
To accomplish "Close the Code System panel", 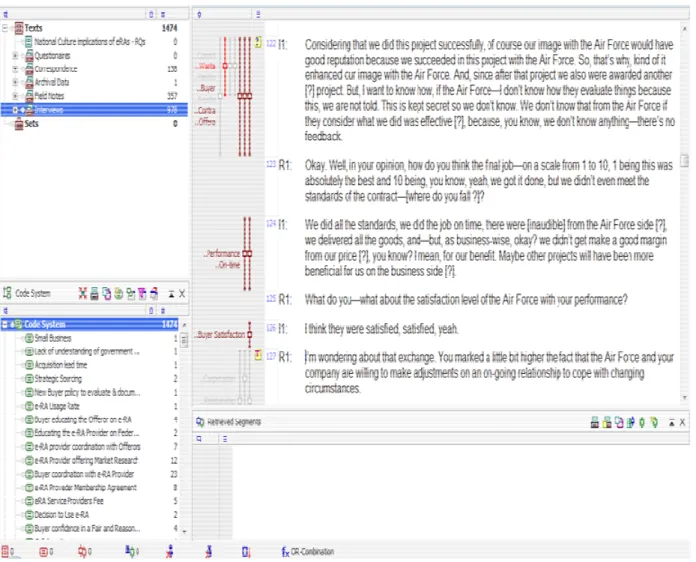I will [182, 294].
